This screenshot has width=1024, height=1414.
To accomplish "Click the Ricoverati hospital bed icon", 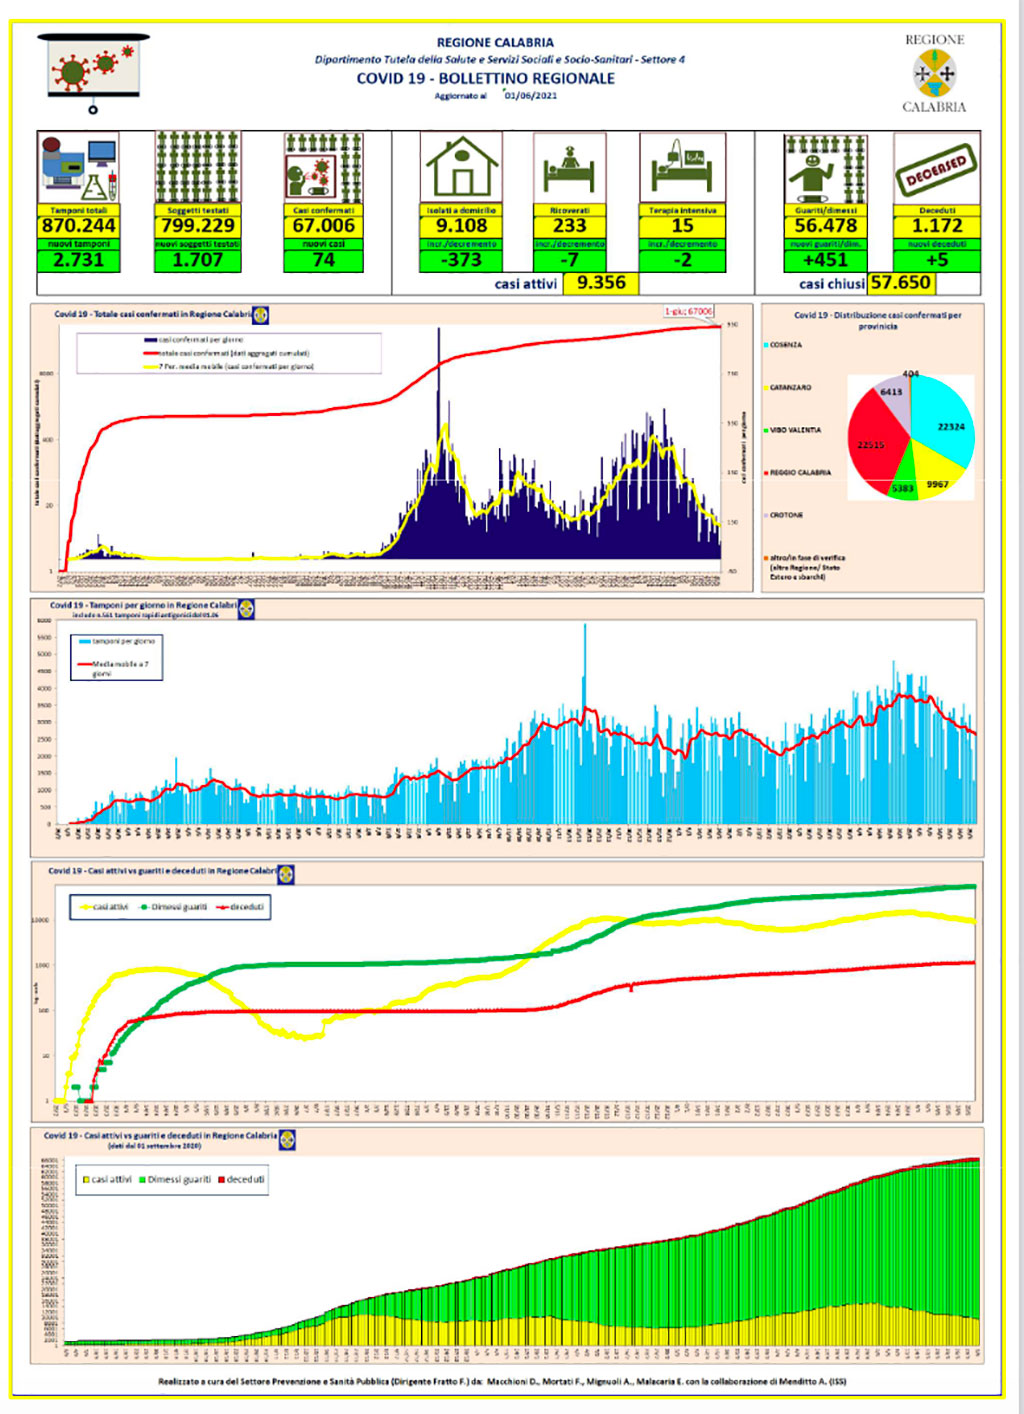I will (569, 167).
